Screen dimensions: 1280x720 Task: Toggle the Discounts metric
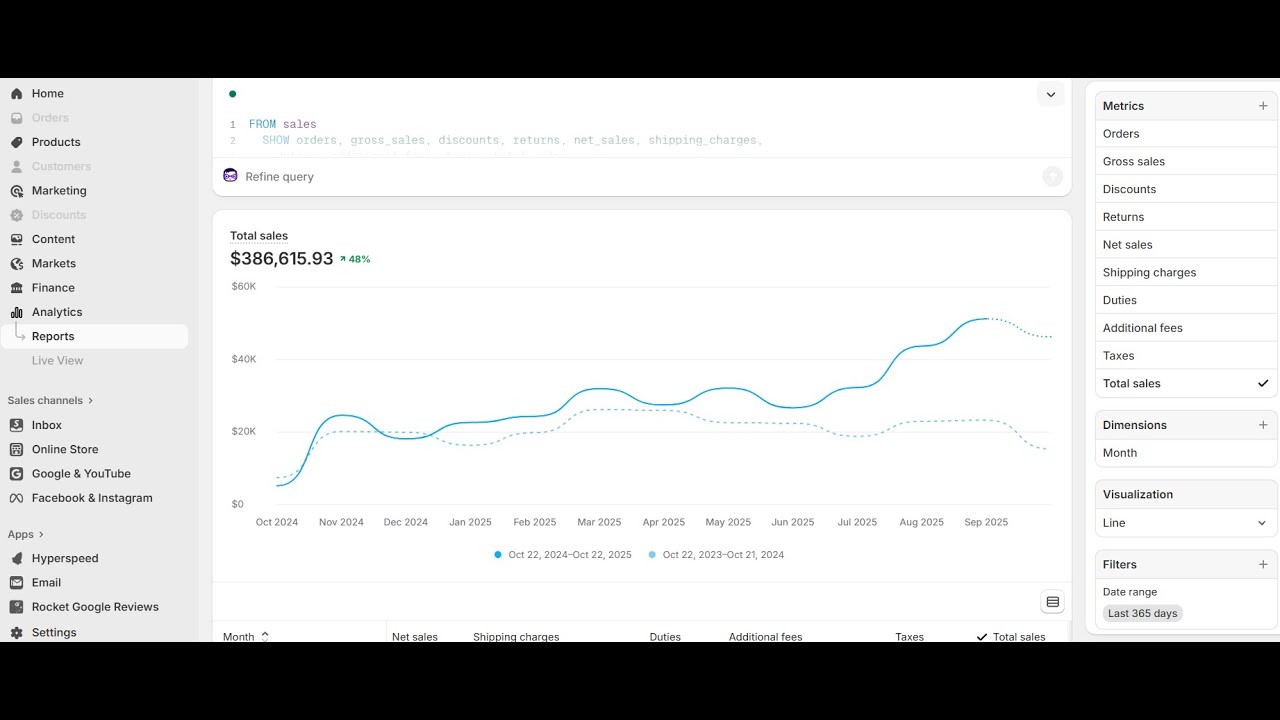1186,189
